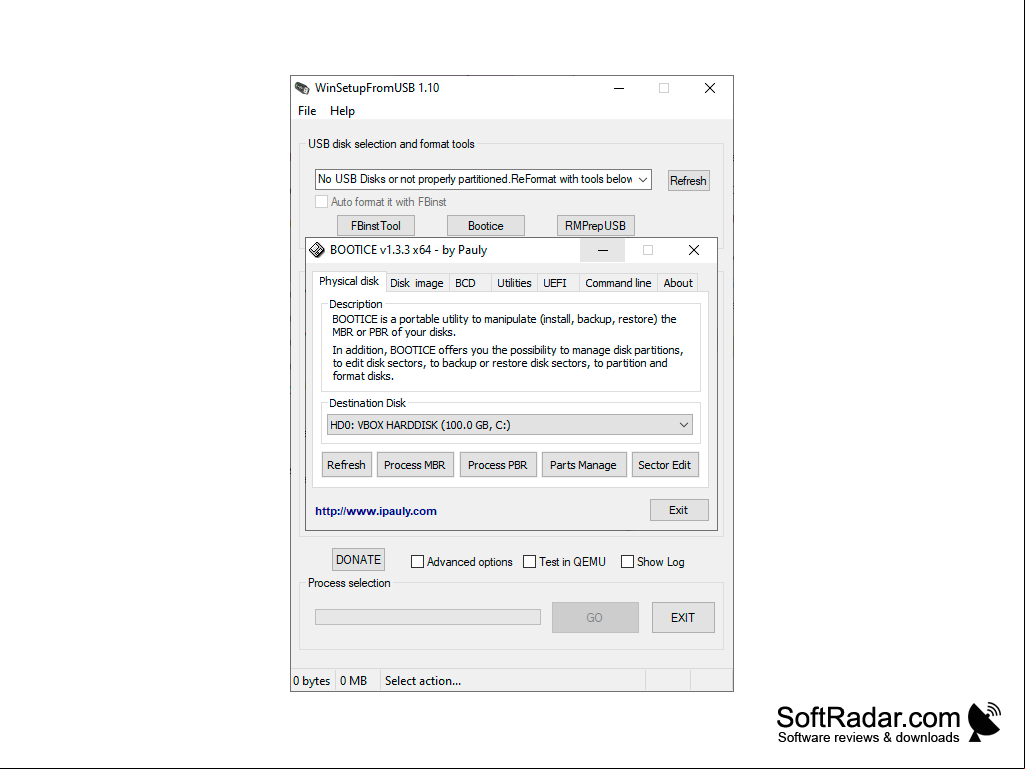Enable Advanced options checkbox

point(417,562)
